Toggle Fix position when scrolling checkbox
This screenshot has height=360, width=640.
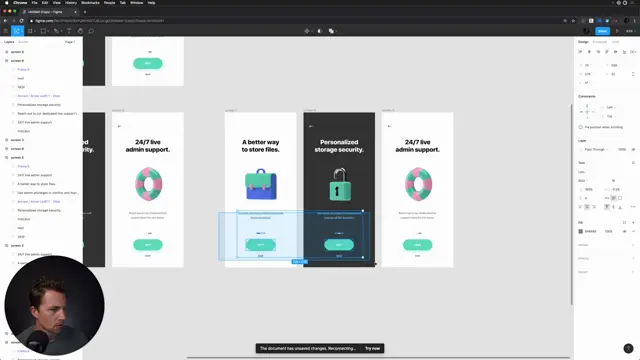pos(580,127)
